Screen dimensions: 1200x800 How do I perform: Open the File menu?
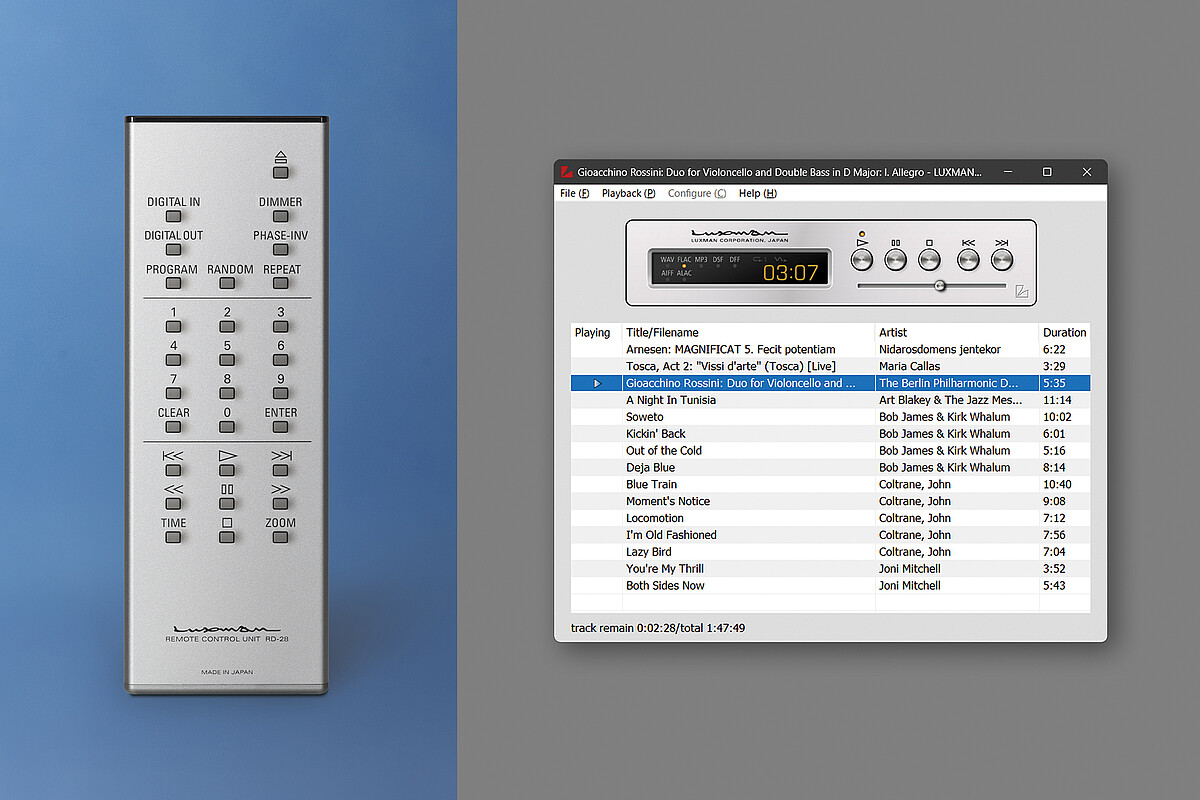tap(574, 193)
